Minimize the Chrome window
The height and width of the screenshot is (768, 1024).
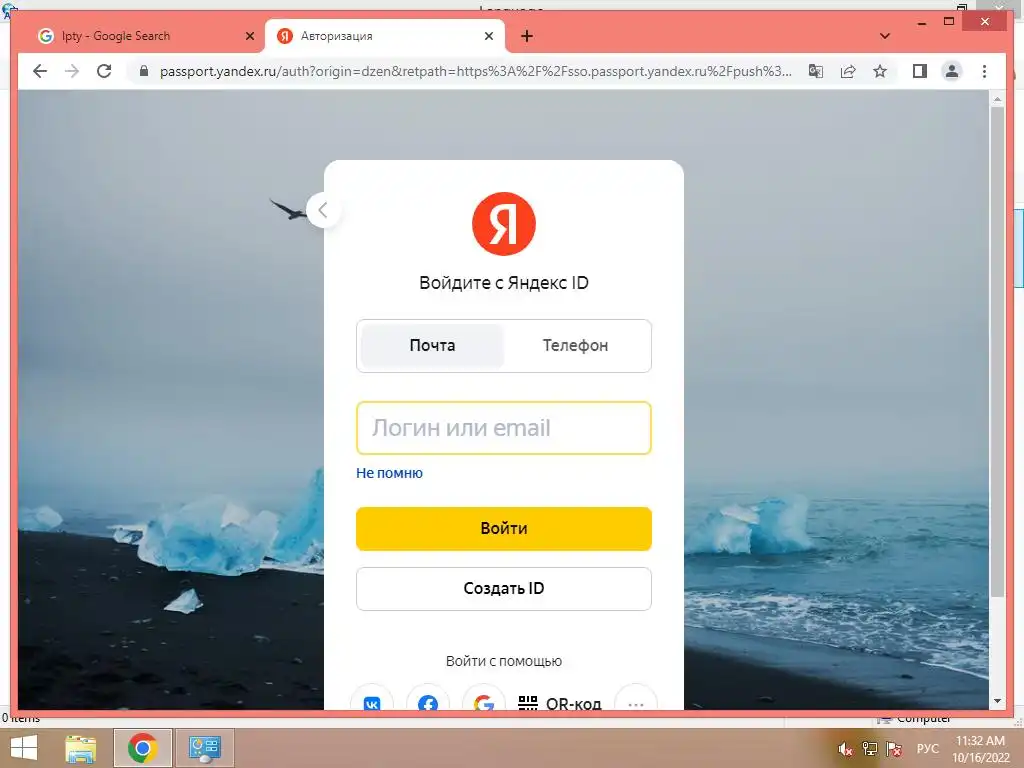tap(921, 23)
